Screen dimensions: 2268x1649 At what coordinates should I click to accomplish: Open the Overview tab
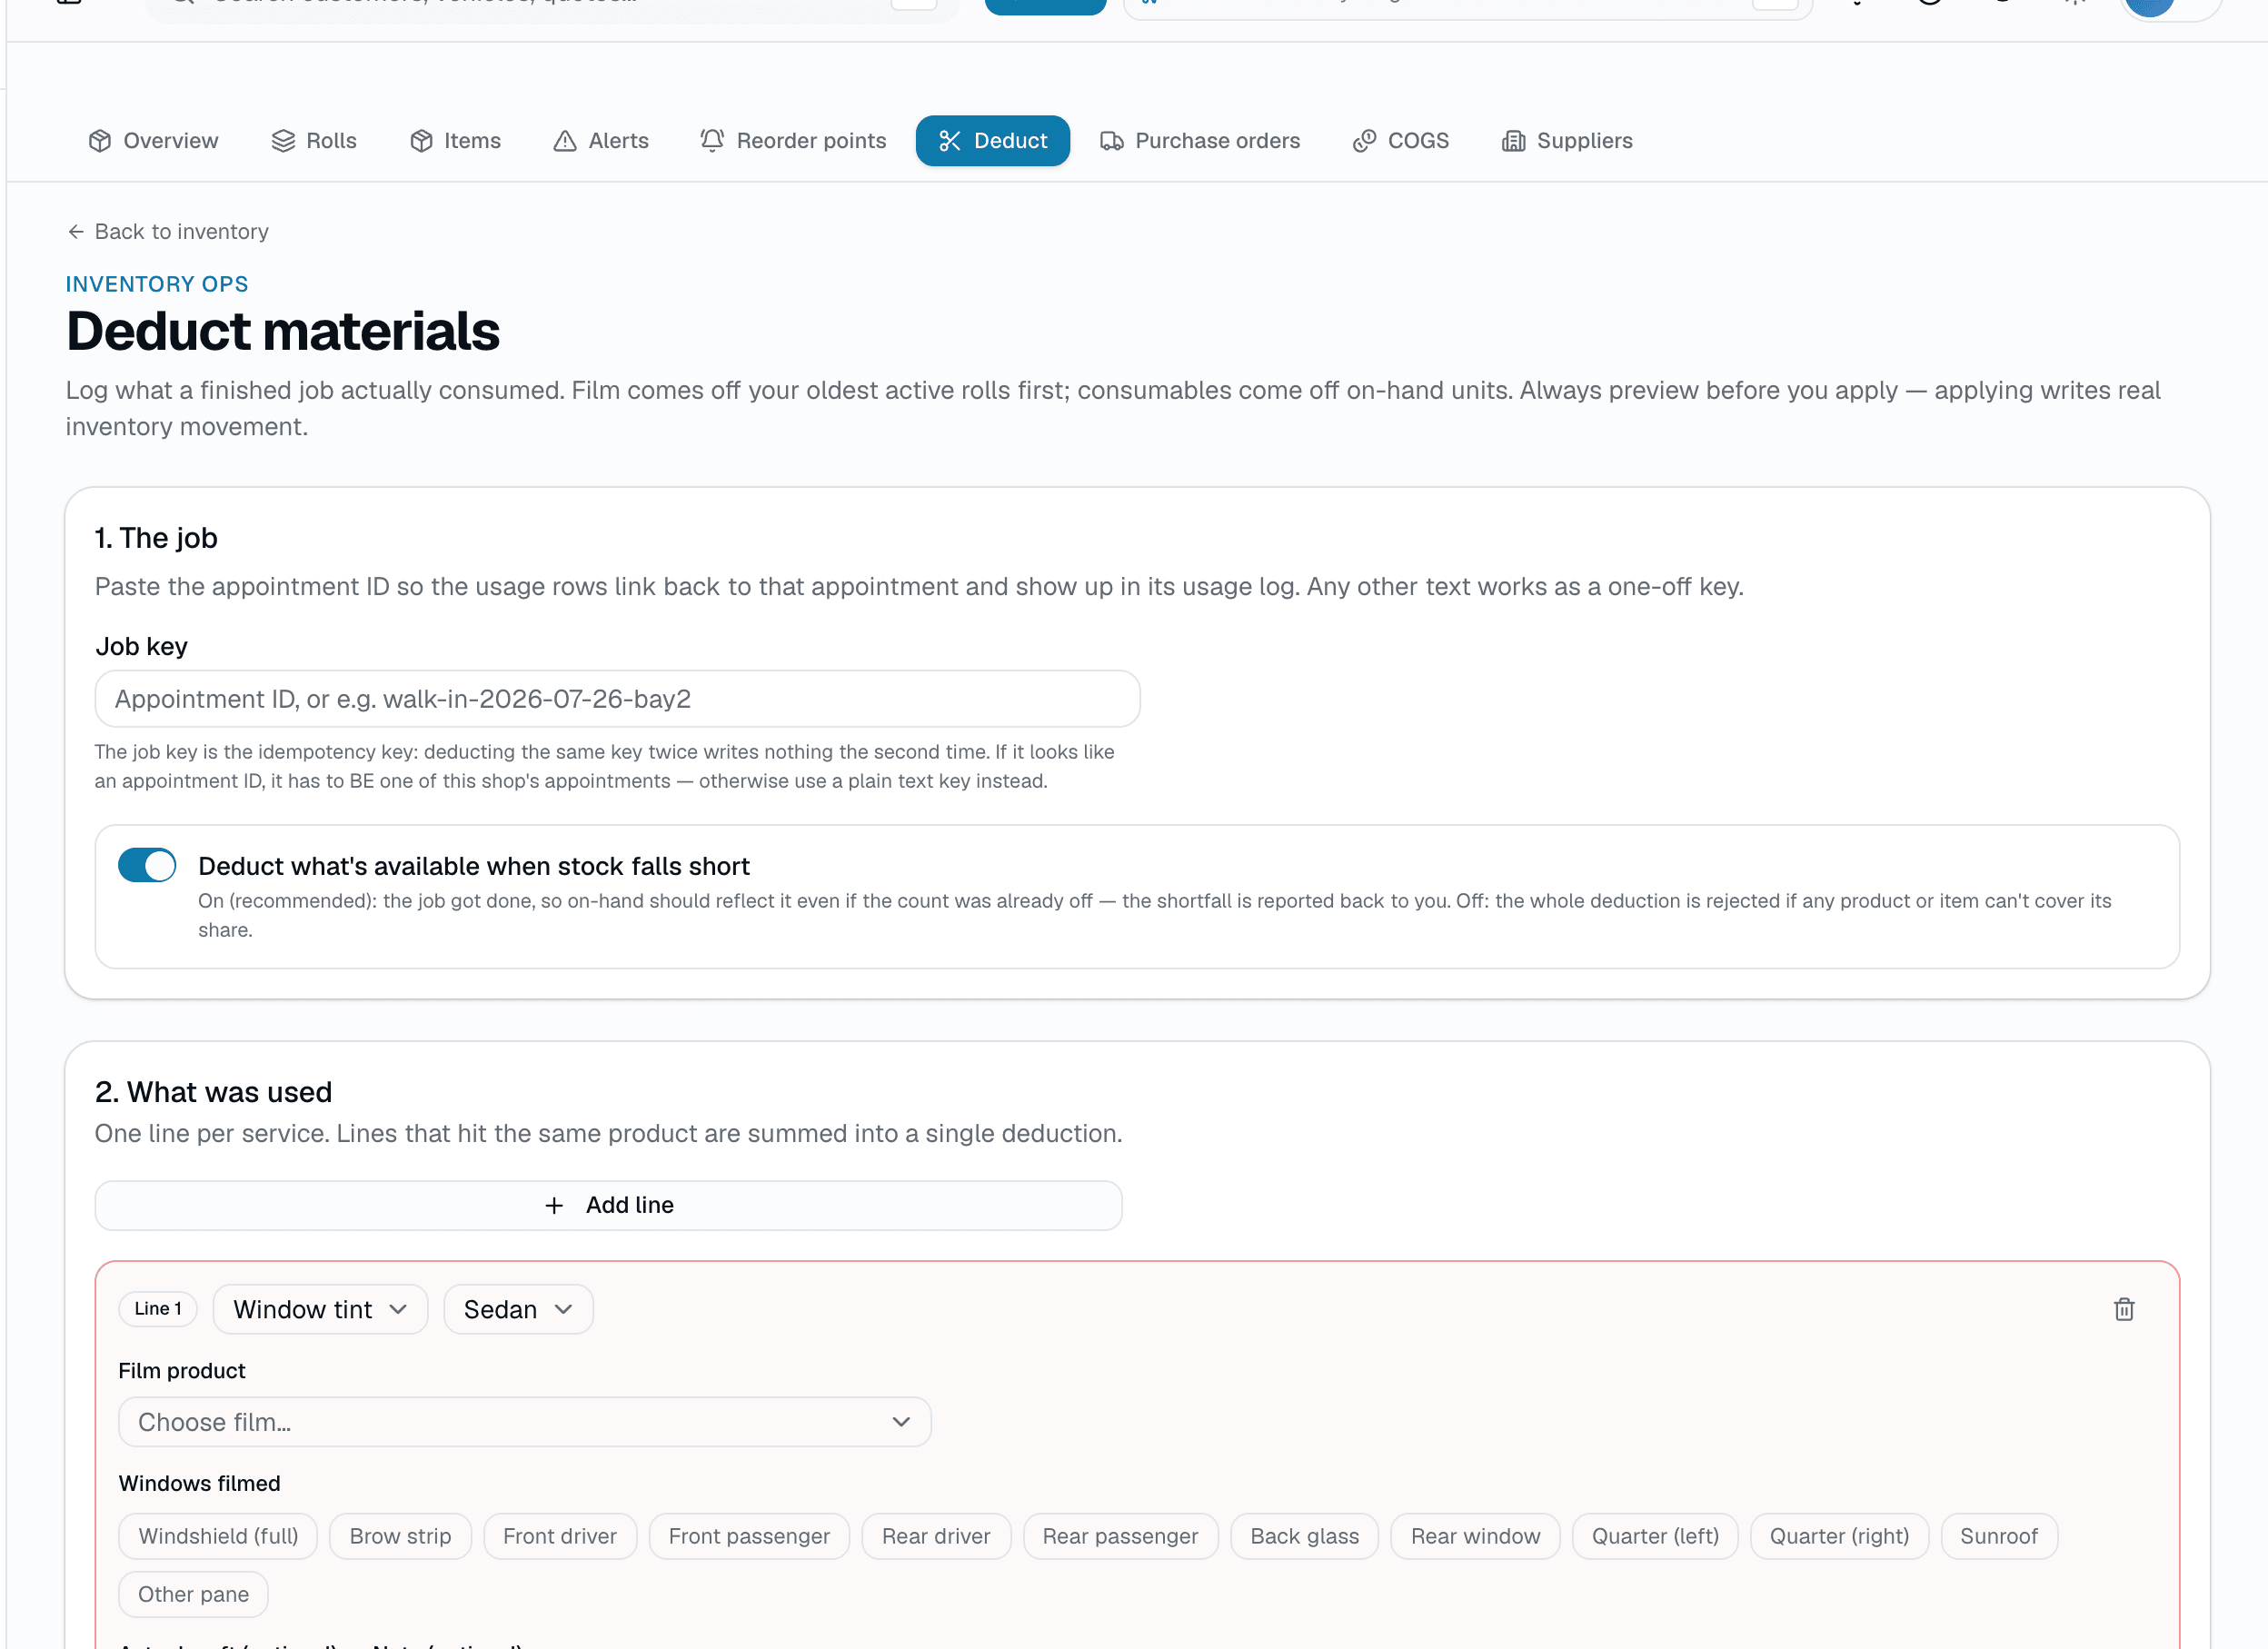tap(153, 141)
